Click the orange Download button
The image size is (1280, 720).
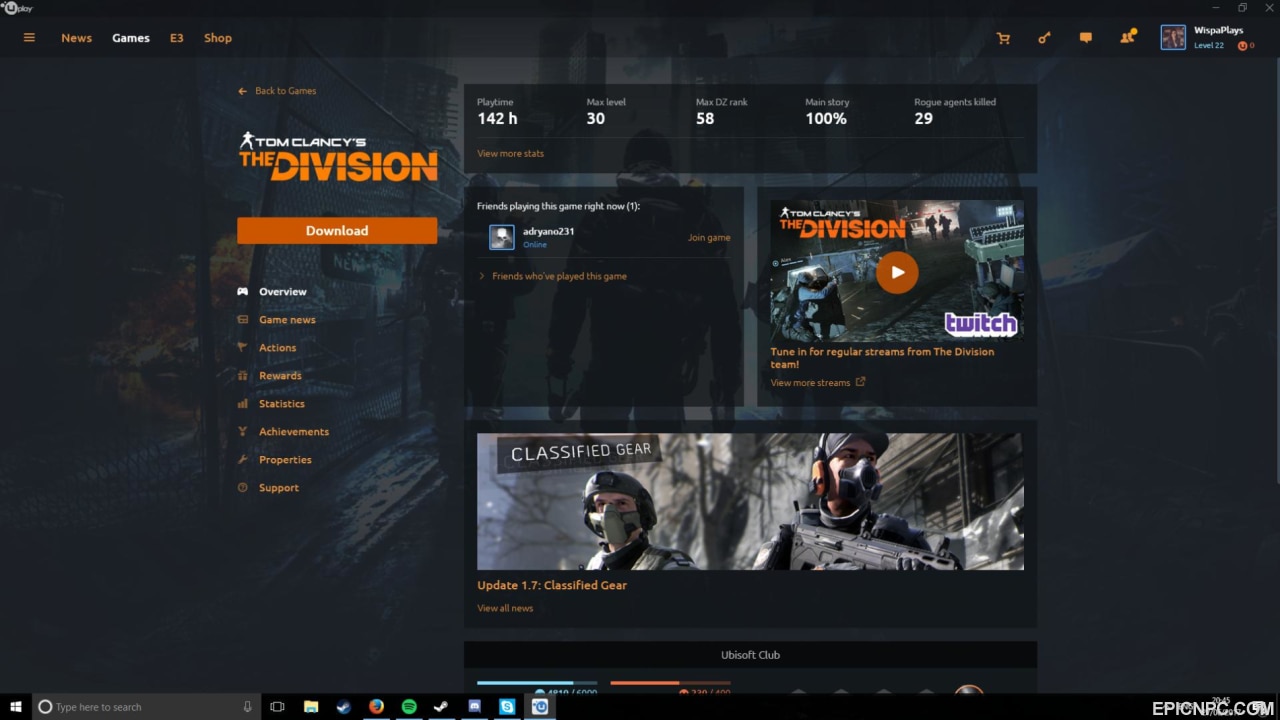337,230
